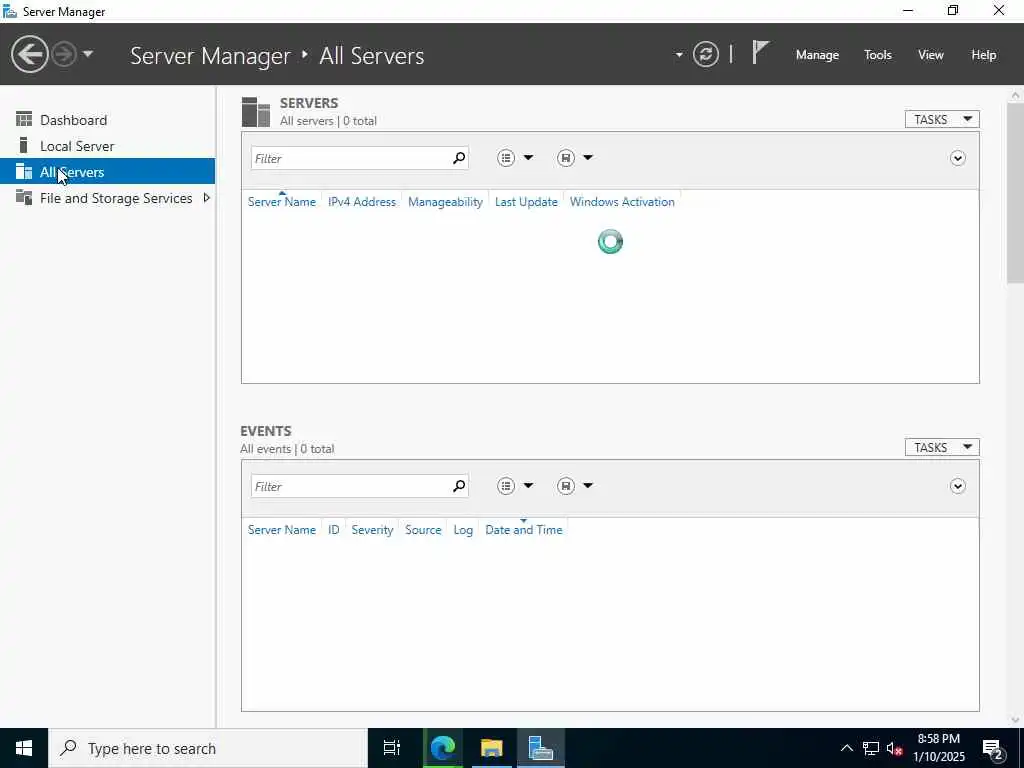Viewport: 1024px width, 768px height.
Task: Click the scrollbar down arrow
Action: 1015,720
